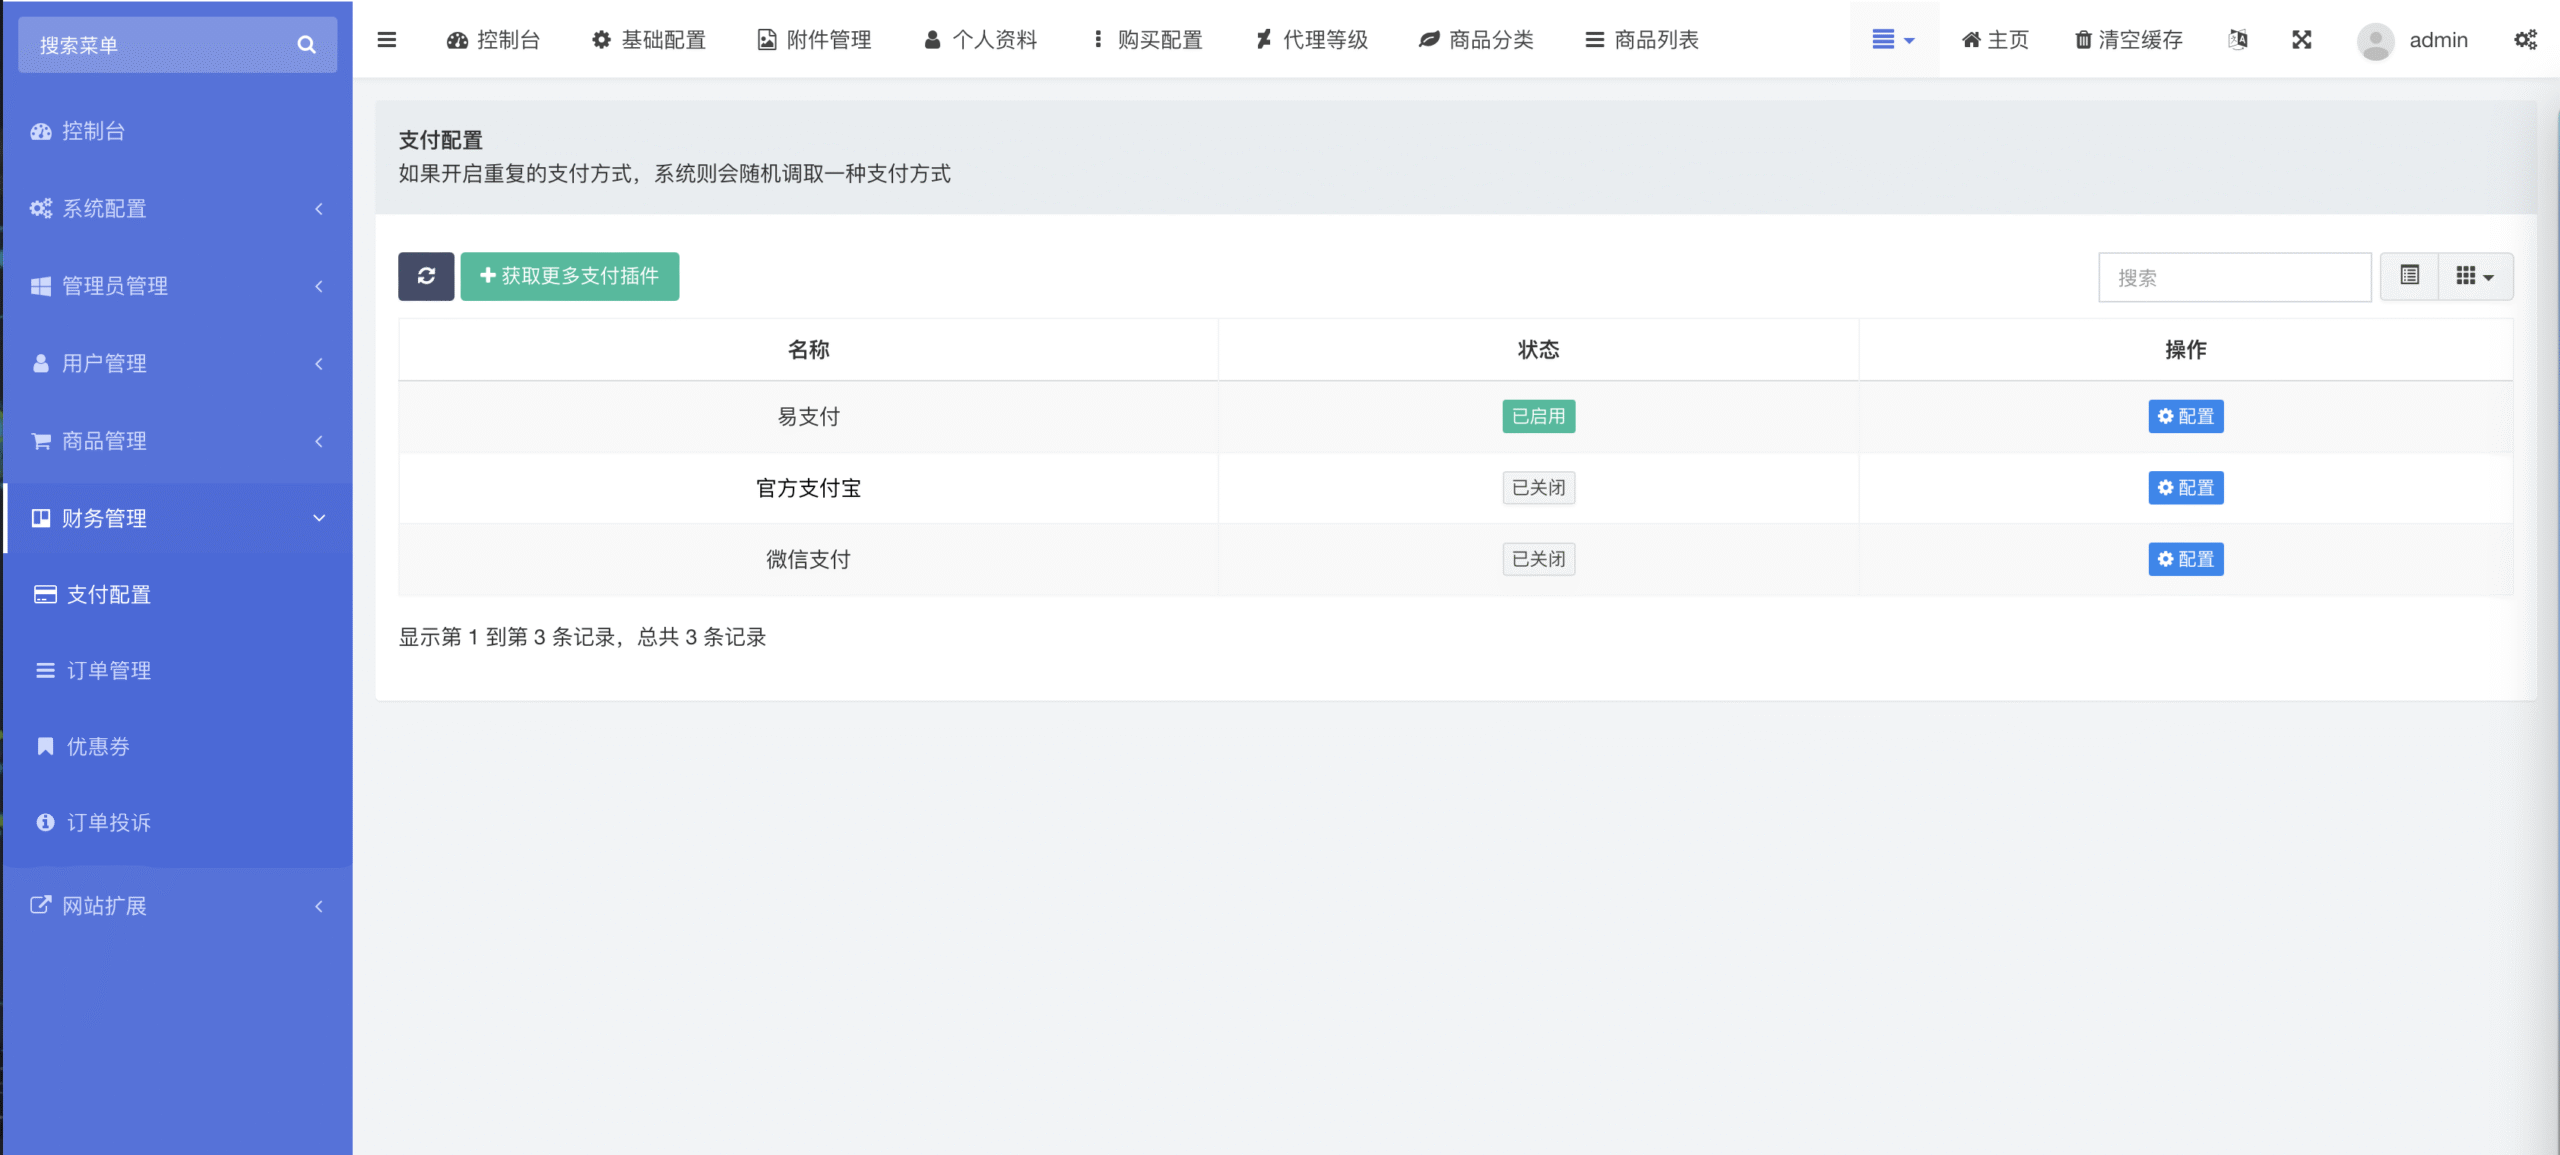Click the gears settings icon top right
Screen dimensions: 2560x1155
click(x=2525, y=40)
